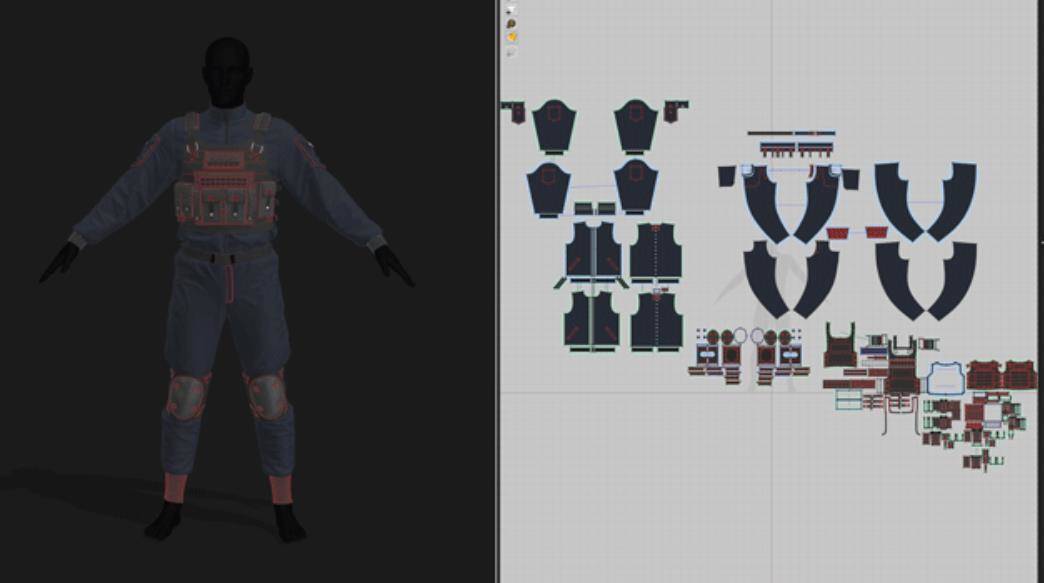
Task: Select the red sock on the avatar's left ankle
Action: (281, 489)
